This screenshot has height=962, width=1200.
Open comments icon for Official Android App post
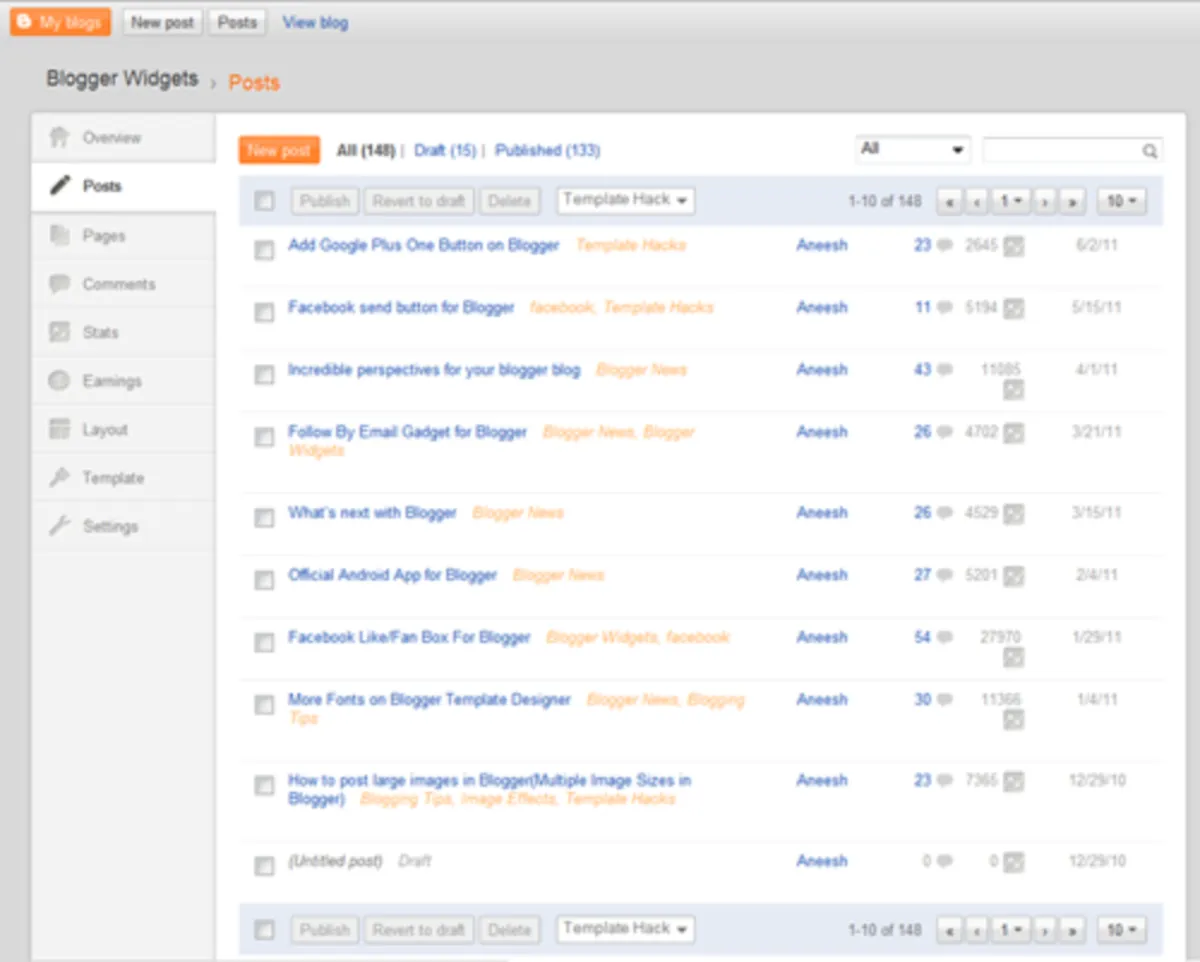pyautogui.click(x=945, y=576)
